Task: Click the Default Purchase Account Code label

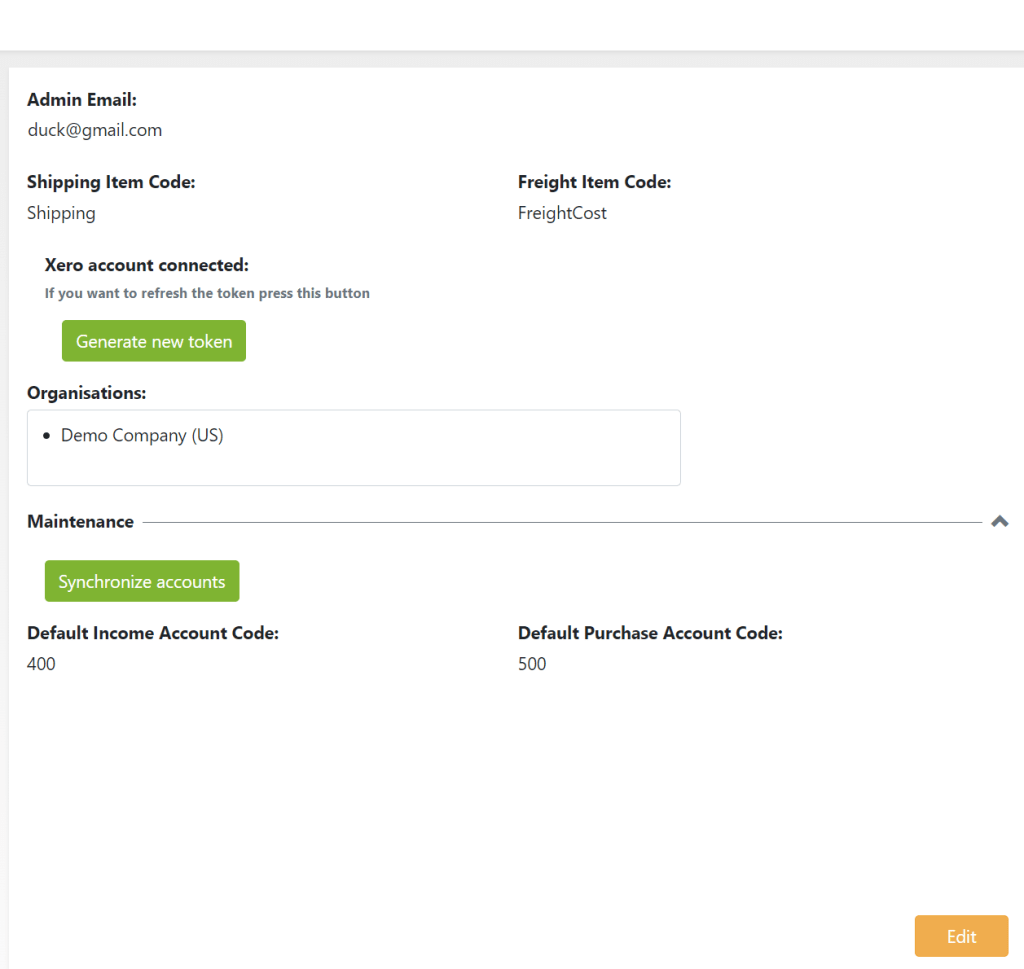Action: point(650,633)
